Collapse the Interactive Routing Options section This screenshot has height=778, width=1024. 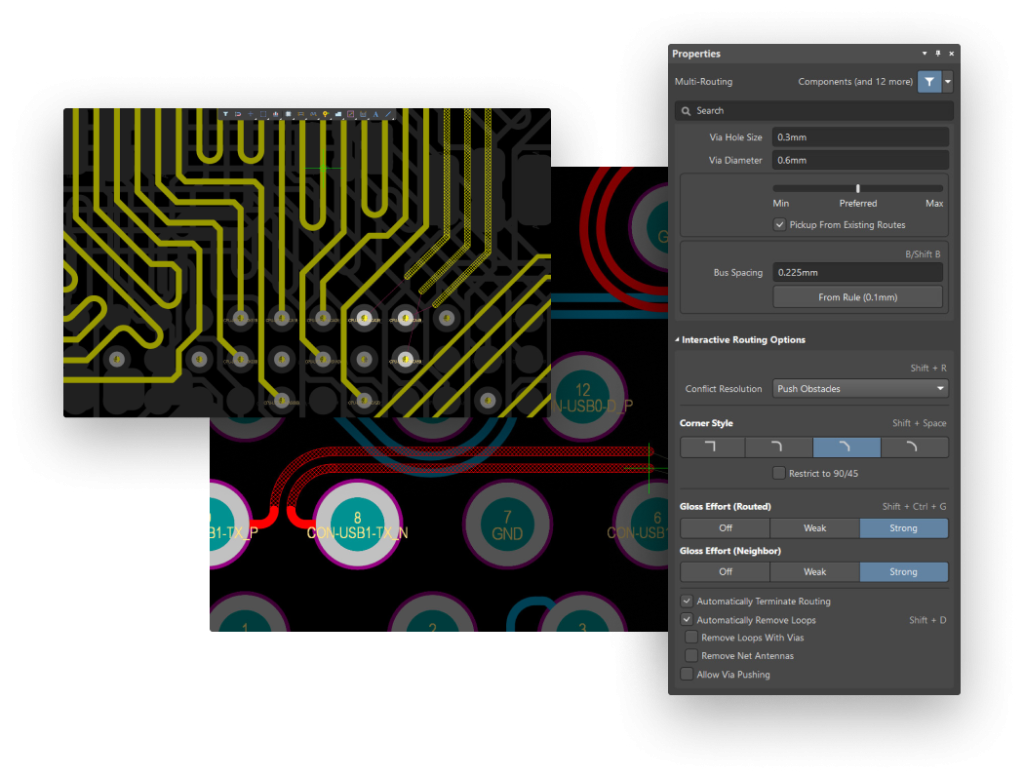click(677, 340)
